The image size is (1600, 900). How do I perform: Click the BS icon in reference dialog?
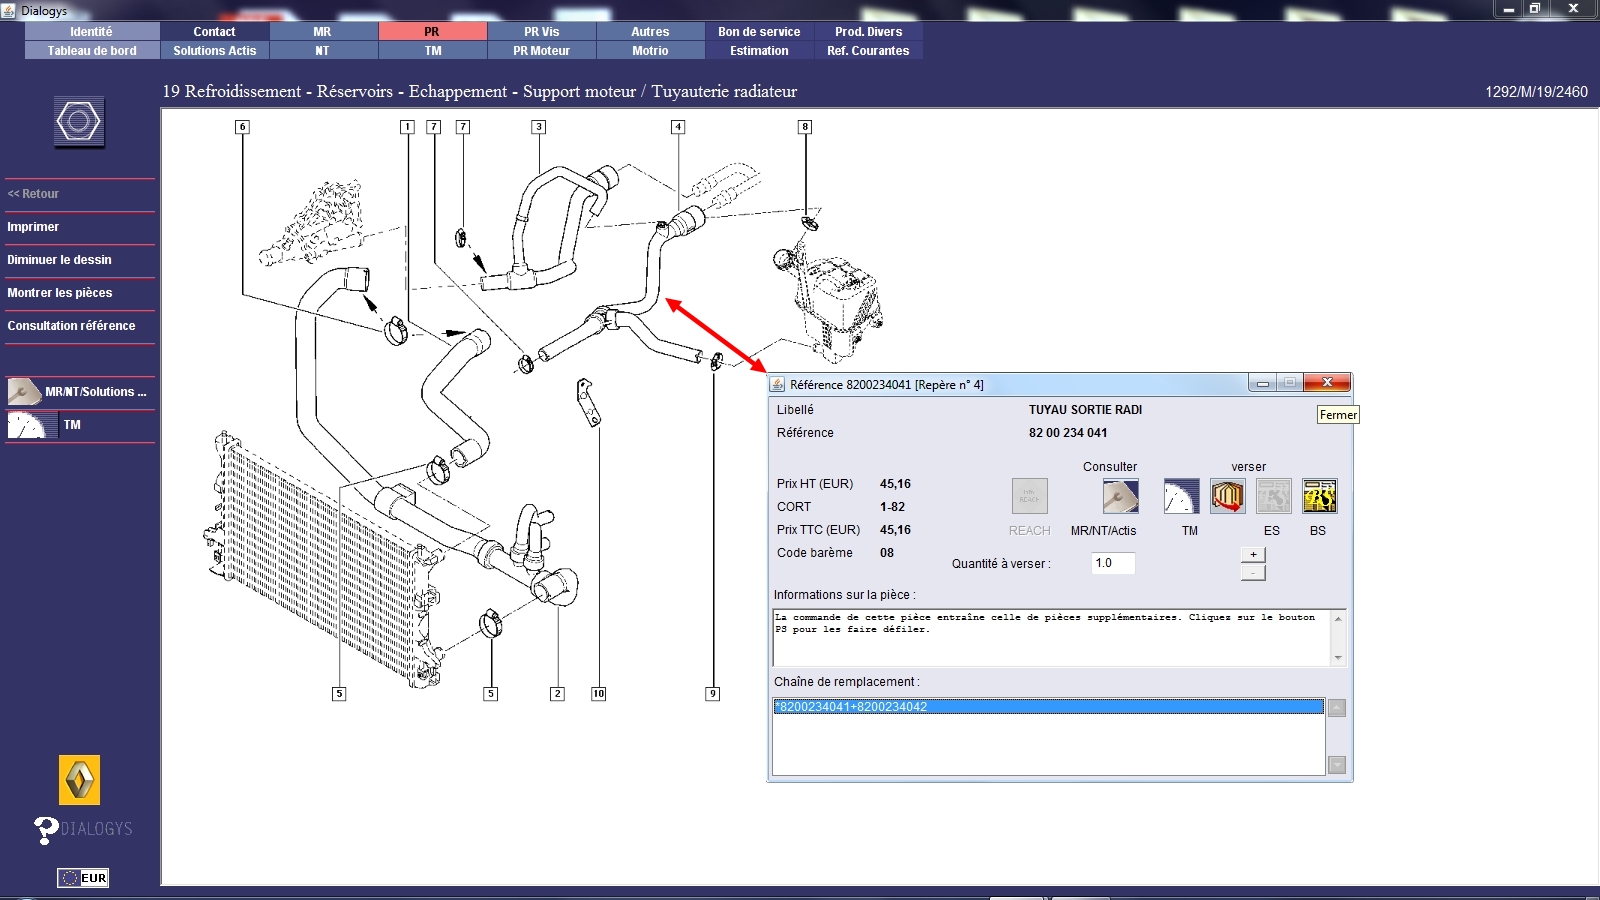coord(1319,496)
